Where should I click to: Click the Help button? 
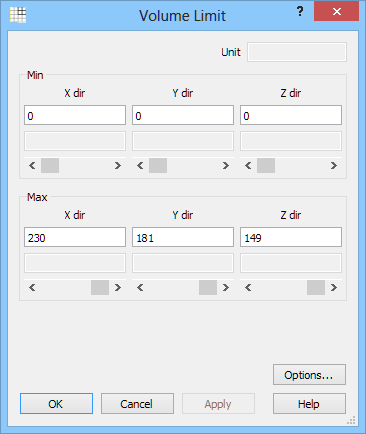[x=309, y=404]
